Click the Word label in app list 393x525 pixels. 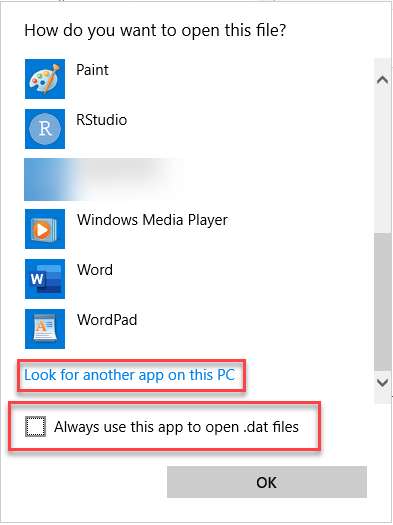[x=95, y=270]
